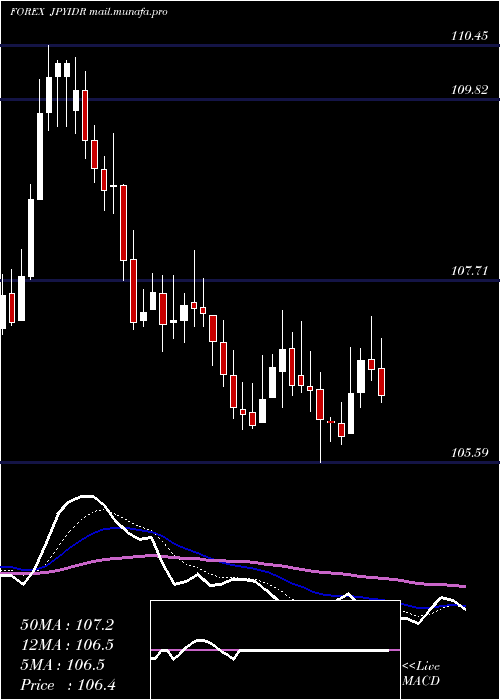This screenshot has height=700, width=500.
Task: Click the 5MA : 106.5 reading
Action: pyautogui.click(x=62, y=665)
